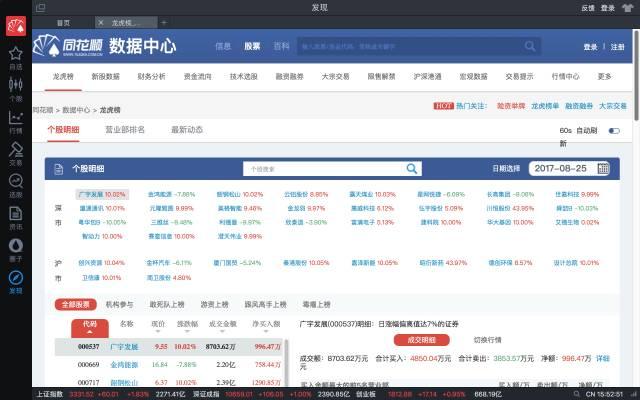Open the 行情 chart icon in sidebar
Image resolution: width=640 pixels, height=400 pixels.
(15, 120)
